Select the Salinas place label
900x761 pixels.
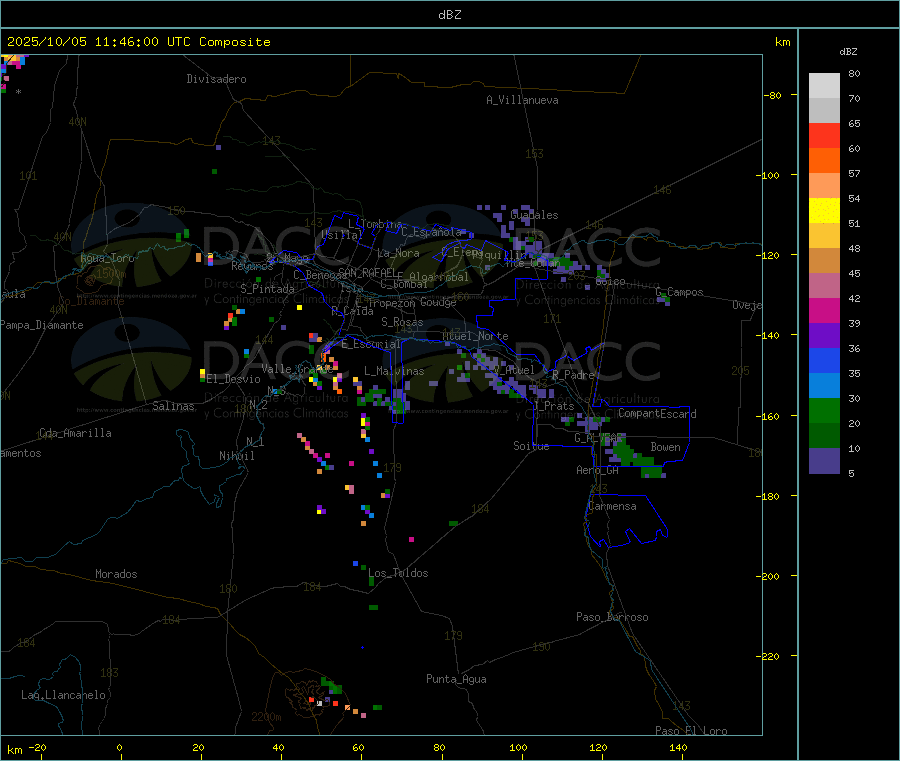(x=175, y=406)
